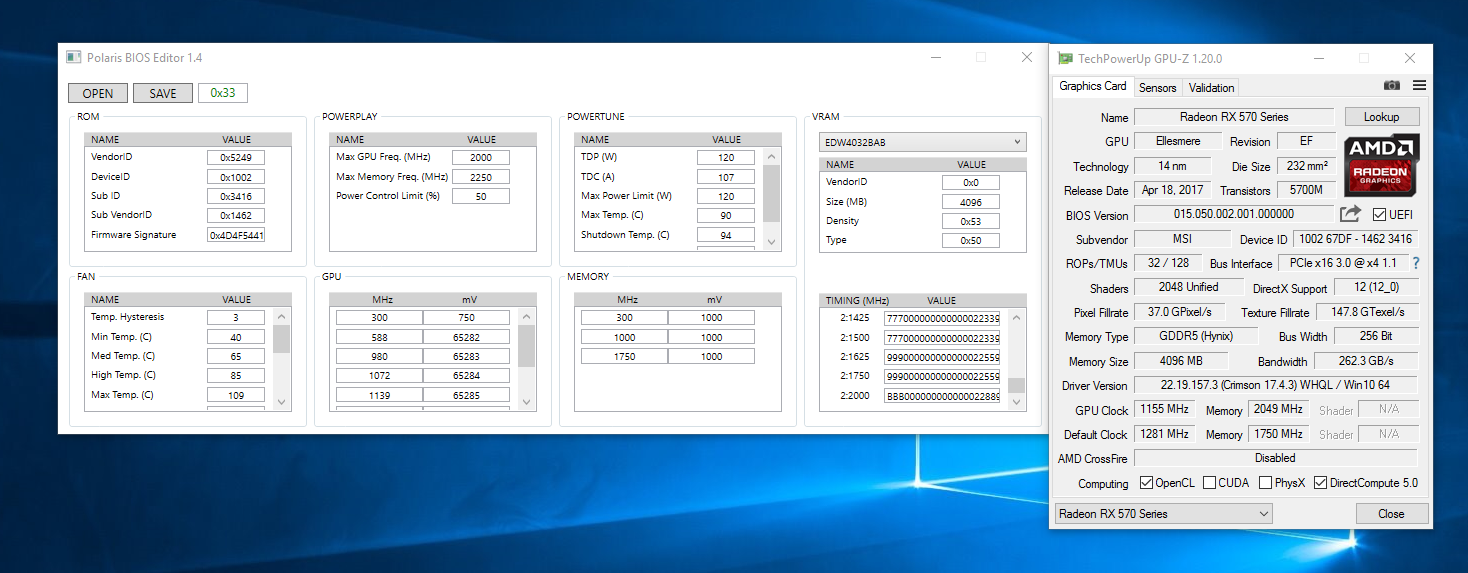Click the GPU-Z Name field Radeon RX 570 Series
Image resolution: width=1468 pixels, height=573 pixels.
[x=1234, y=117]
